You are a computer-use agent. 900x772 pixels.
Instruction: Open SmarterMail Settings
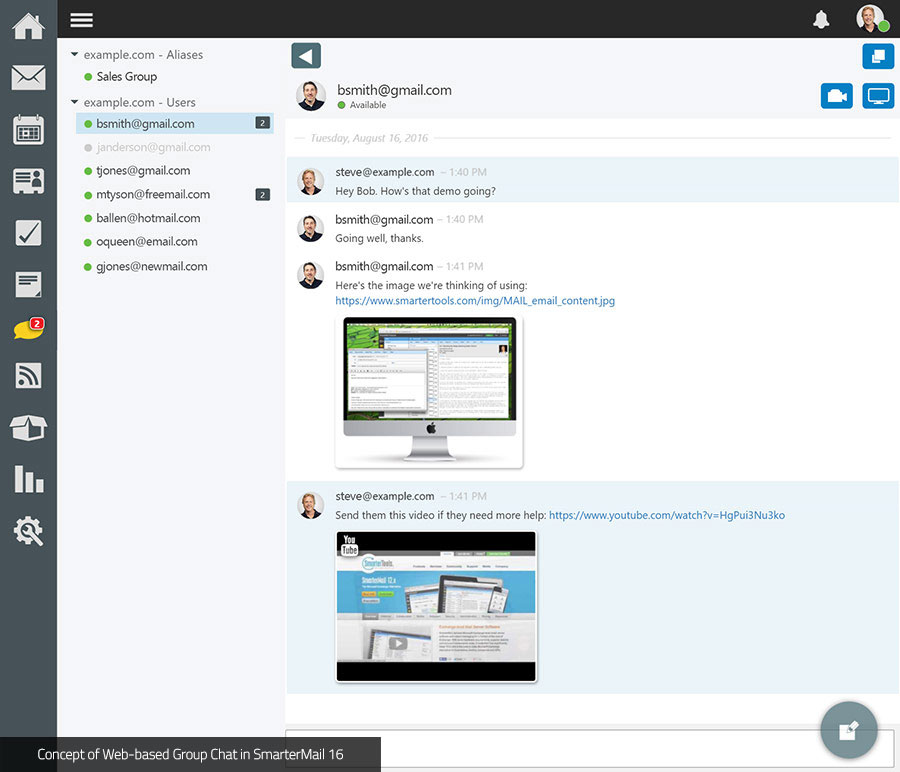click(27, 531)
